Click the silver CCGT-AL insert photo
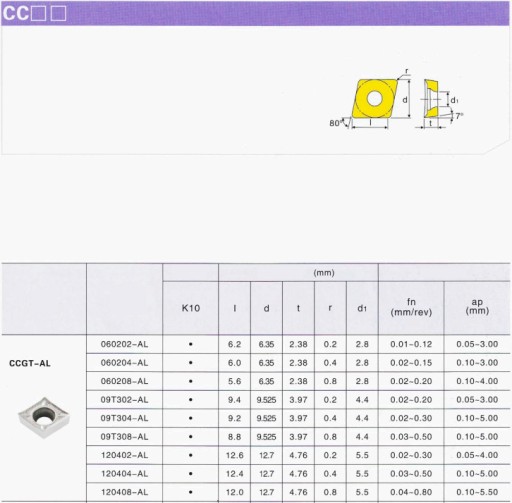 pos(44,417)
